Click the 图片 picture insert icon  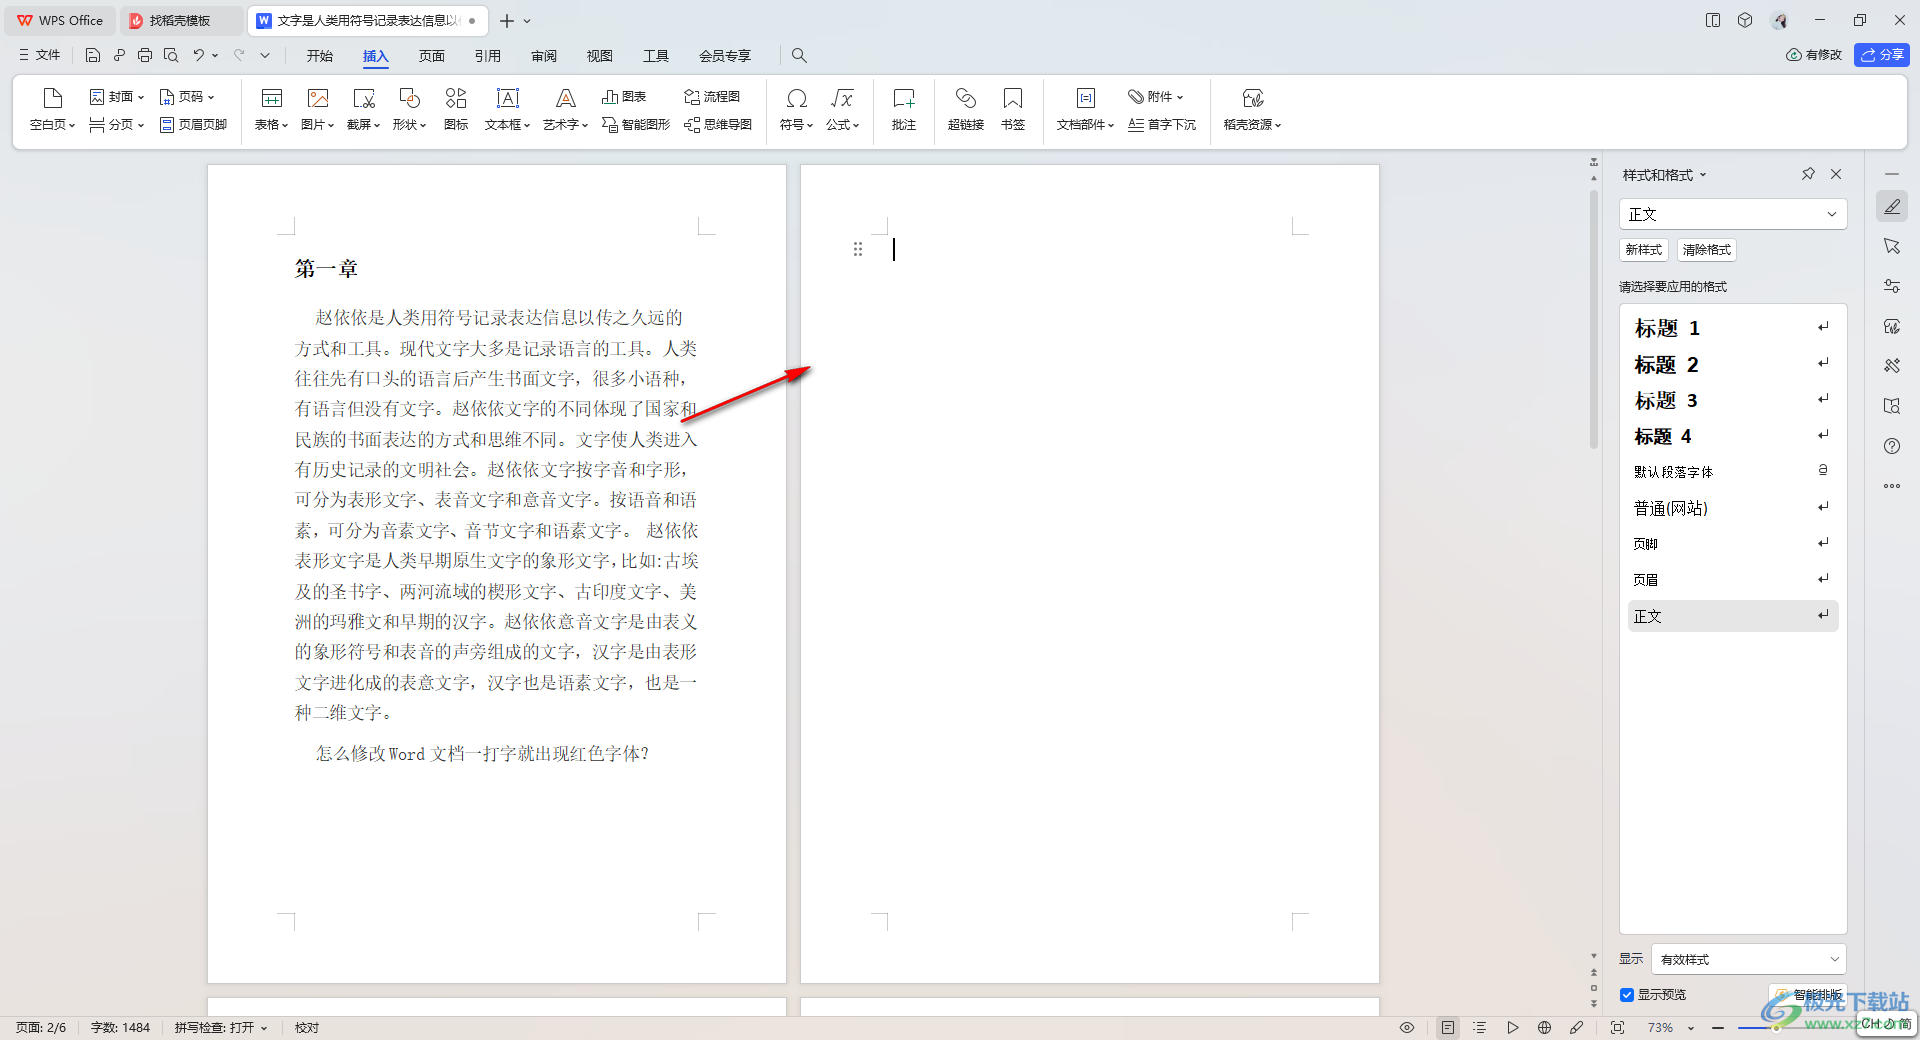coord(317,109)
